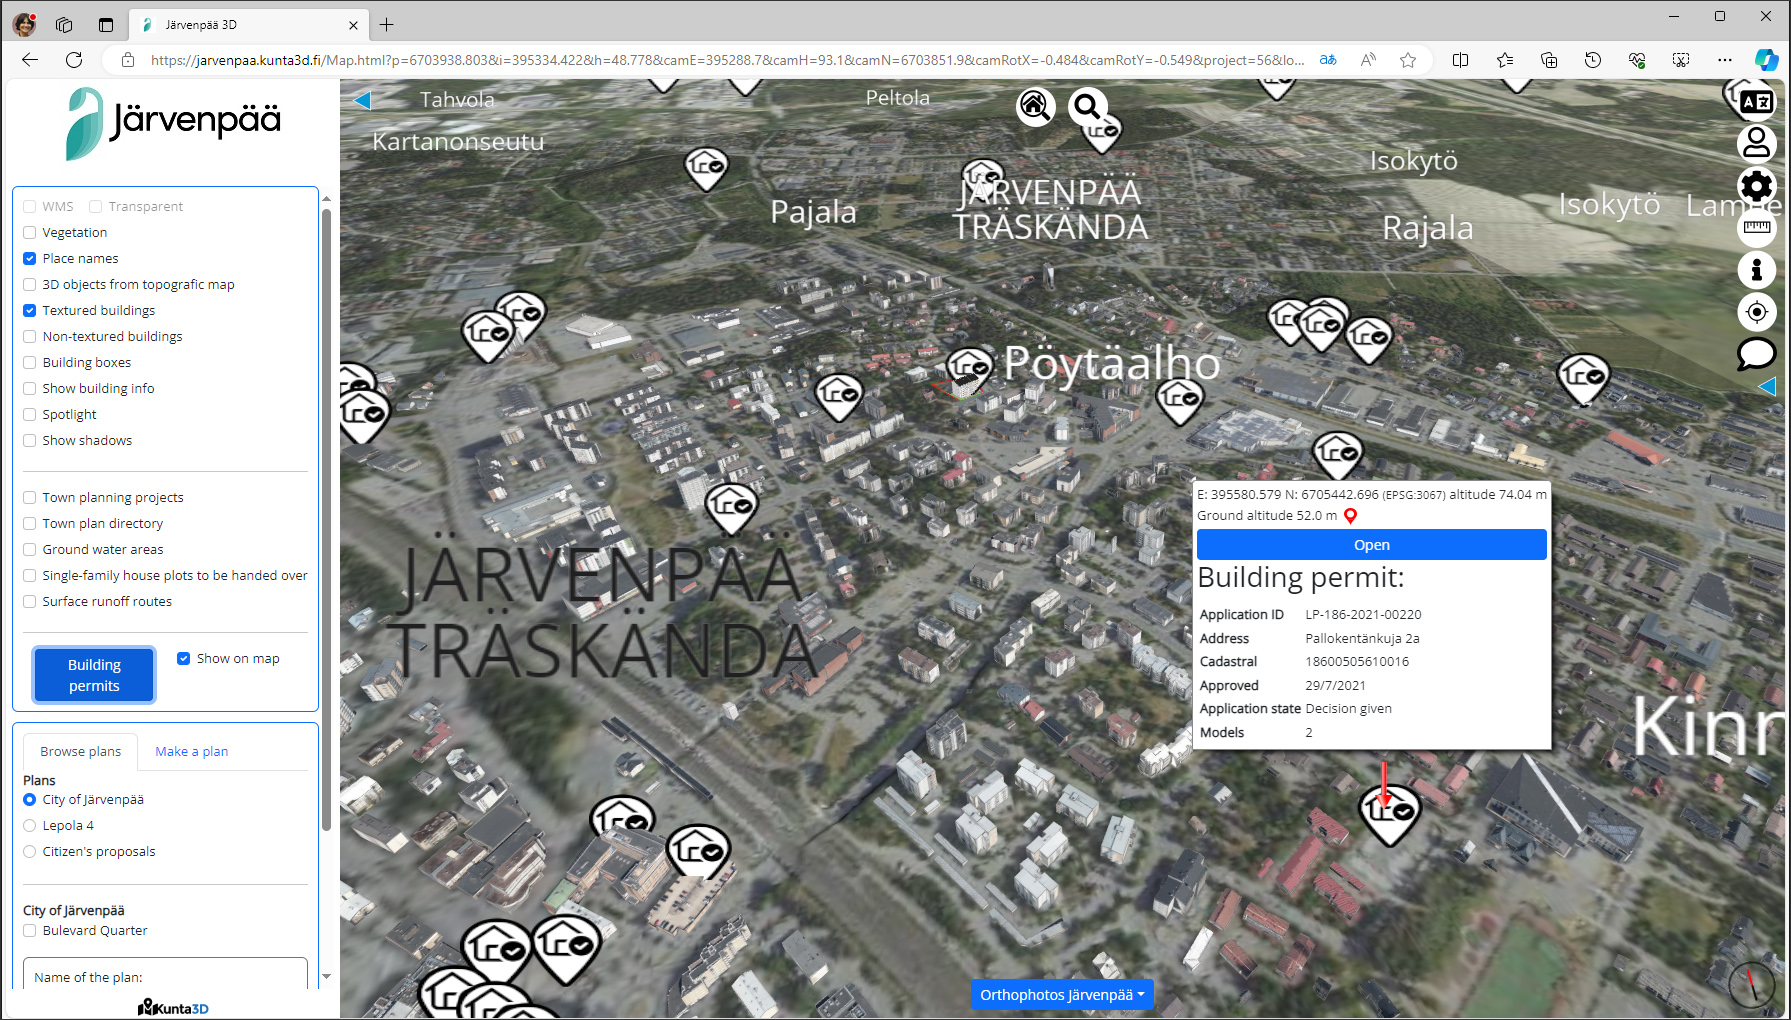The height and width of the screenshot is (1020, 1791).
Task: Enable the Spotlight checkbox
Action: (30, 414)
